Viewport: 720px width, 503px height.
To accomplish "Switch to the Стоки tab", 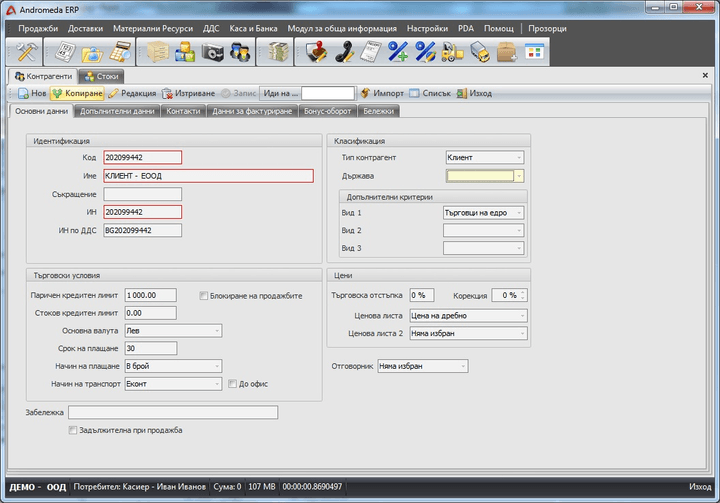I will pos(101,76).
